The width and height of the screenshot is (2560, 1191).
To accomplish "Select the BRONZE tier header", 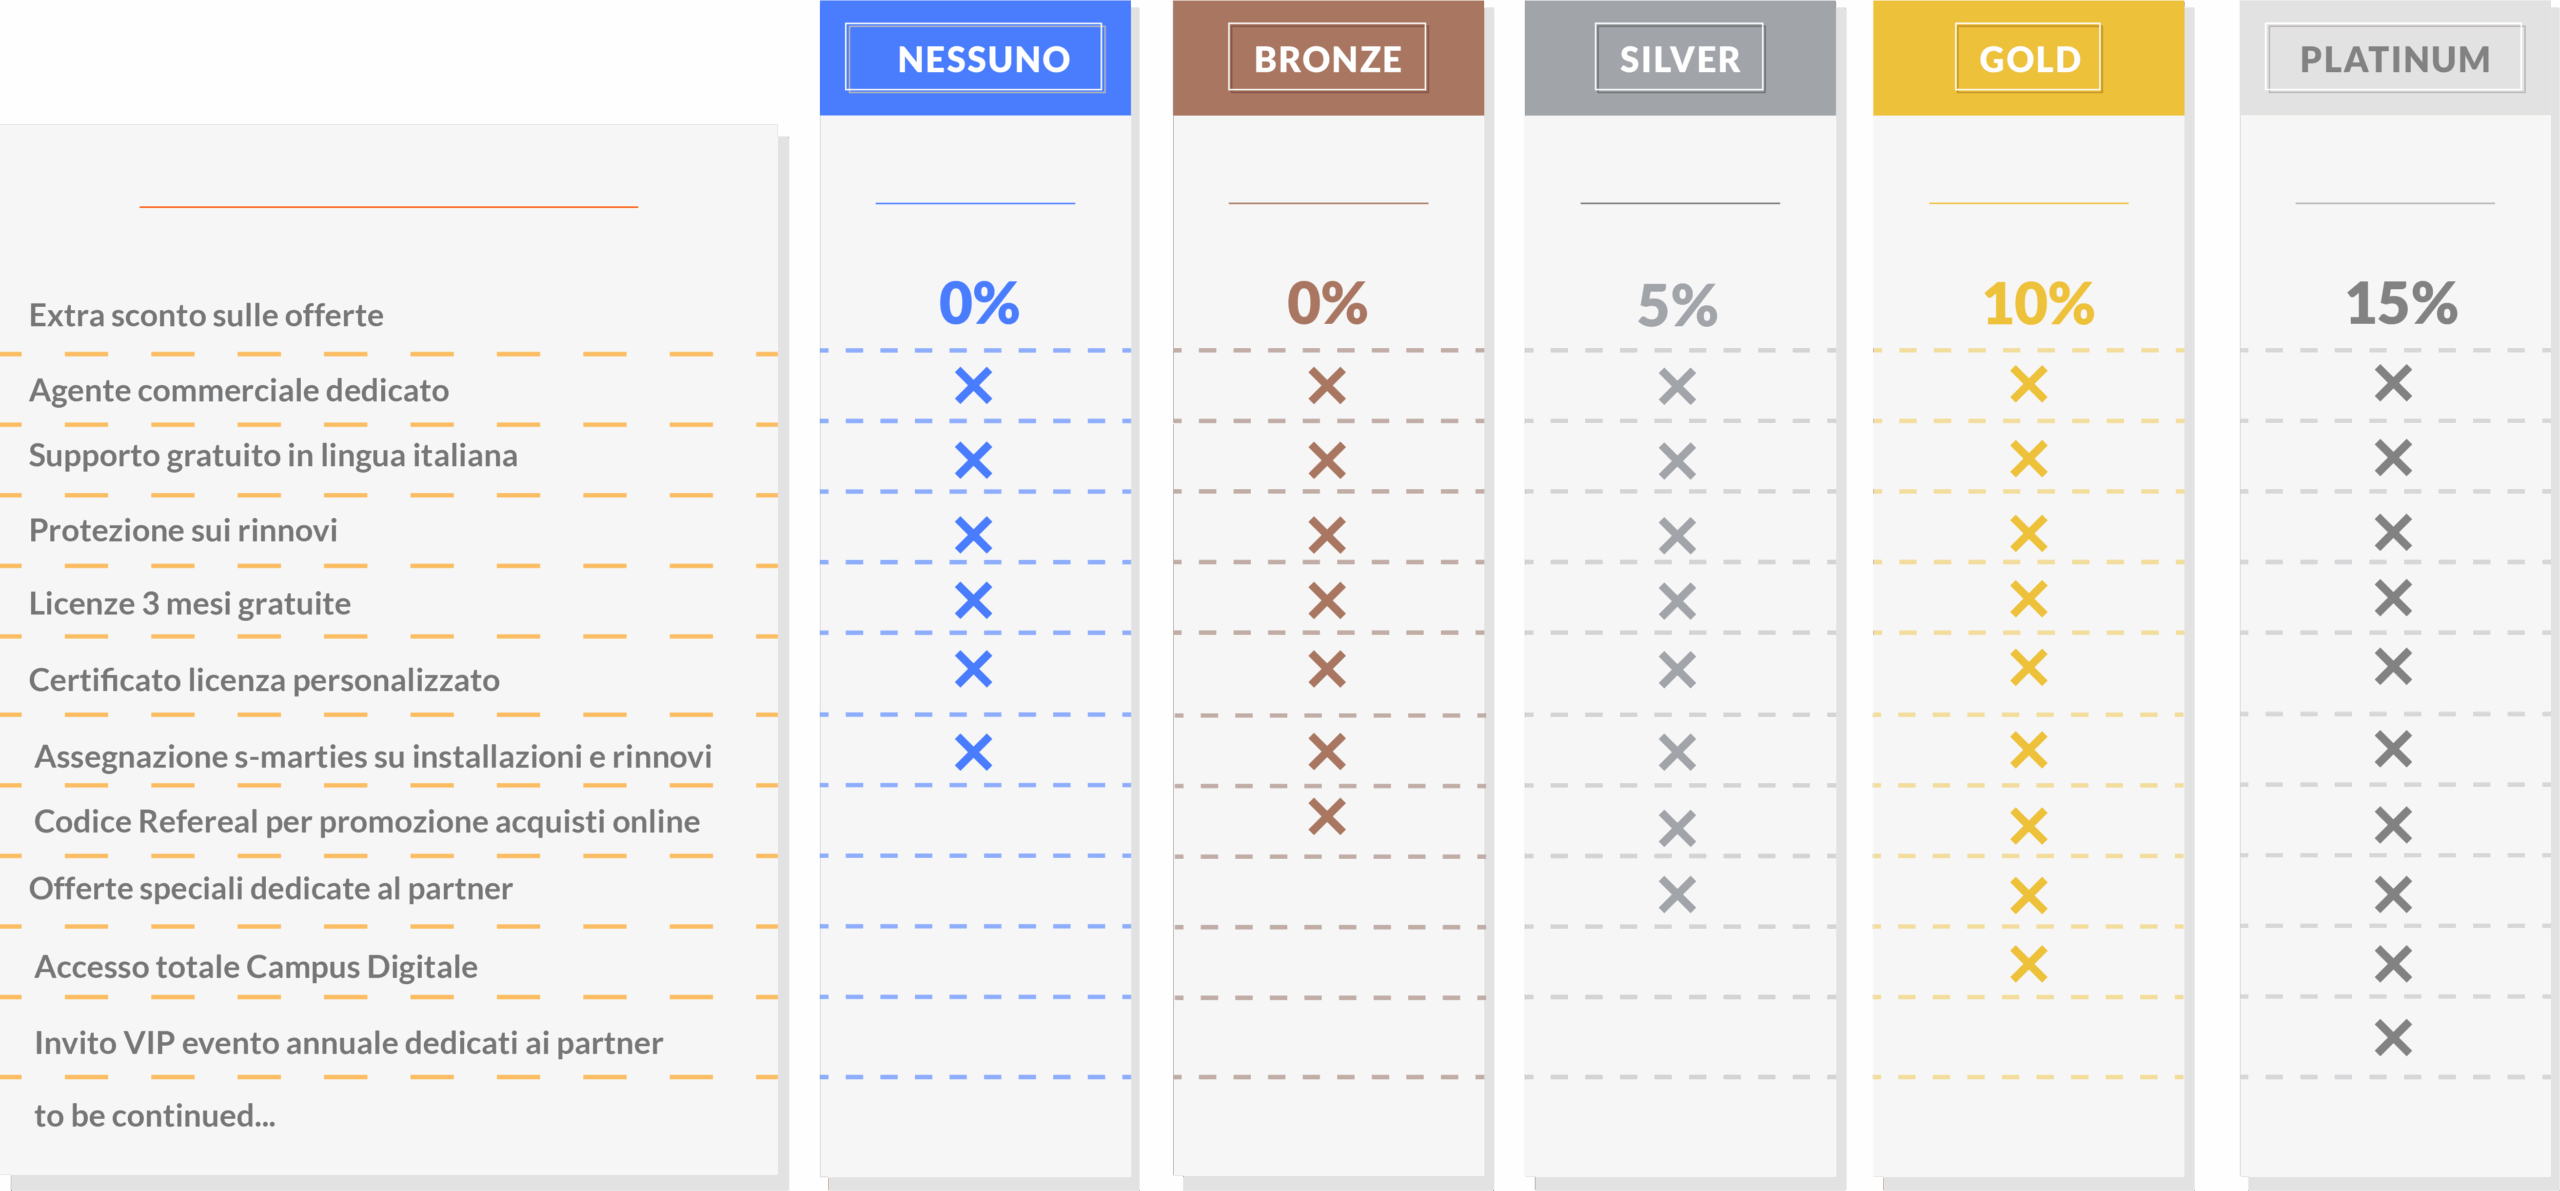I will coord(1327,59).
